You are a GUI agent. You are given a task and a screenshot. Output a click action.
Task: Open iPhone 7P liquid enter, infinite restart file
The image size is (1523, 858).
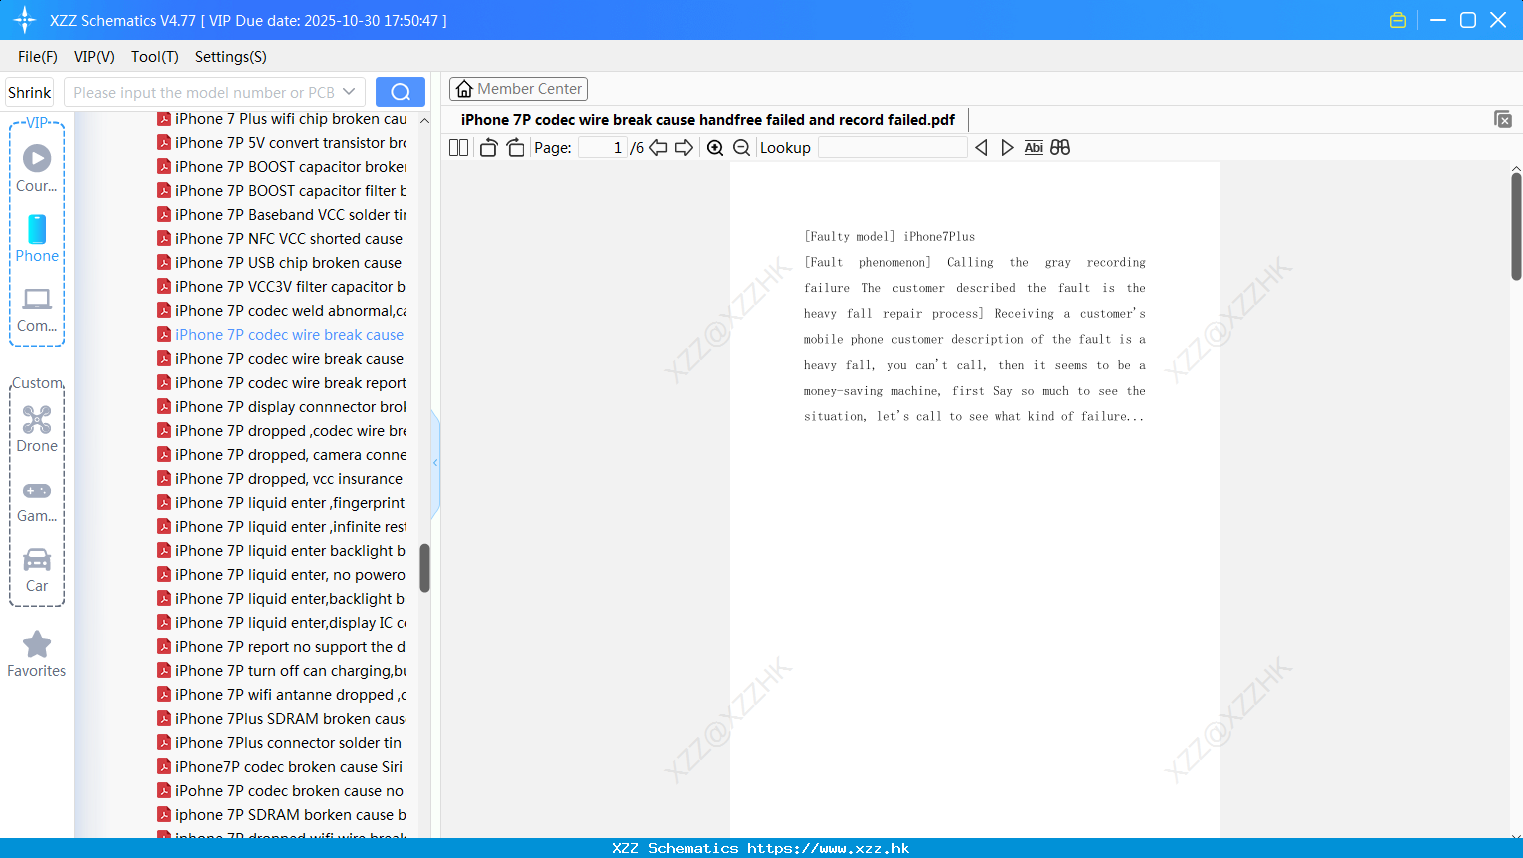pyautogui.click(x=282, y=527)
